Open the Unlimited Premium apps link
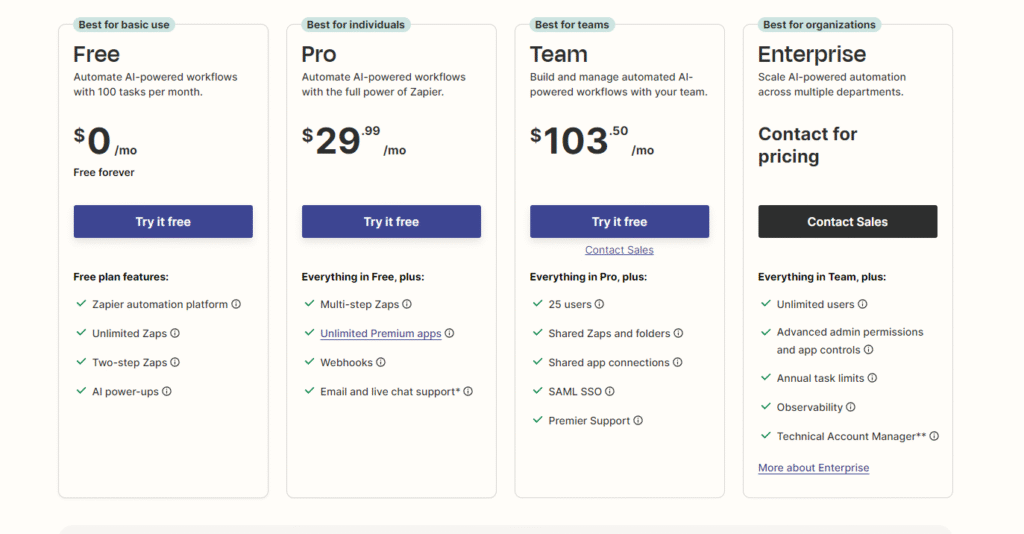Viewport: 1024px width, 534px height. (x=381, y=334)
